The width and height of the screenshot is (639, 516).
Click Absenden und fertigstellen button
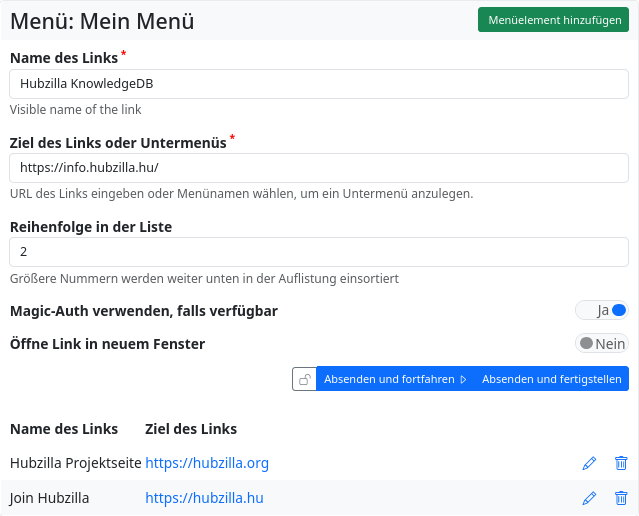552,379
